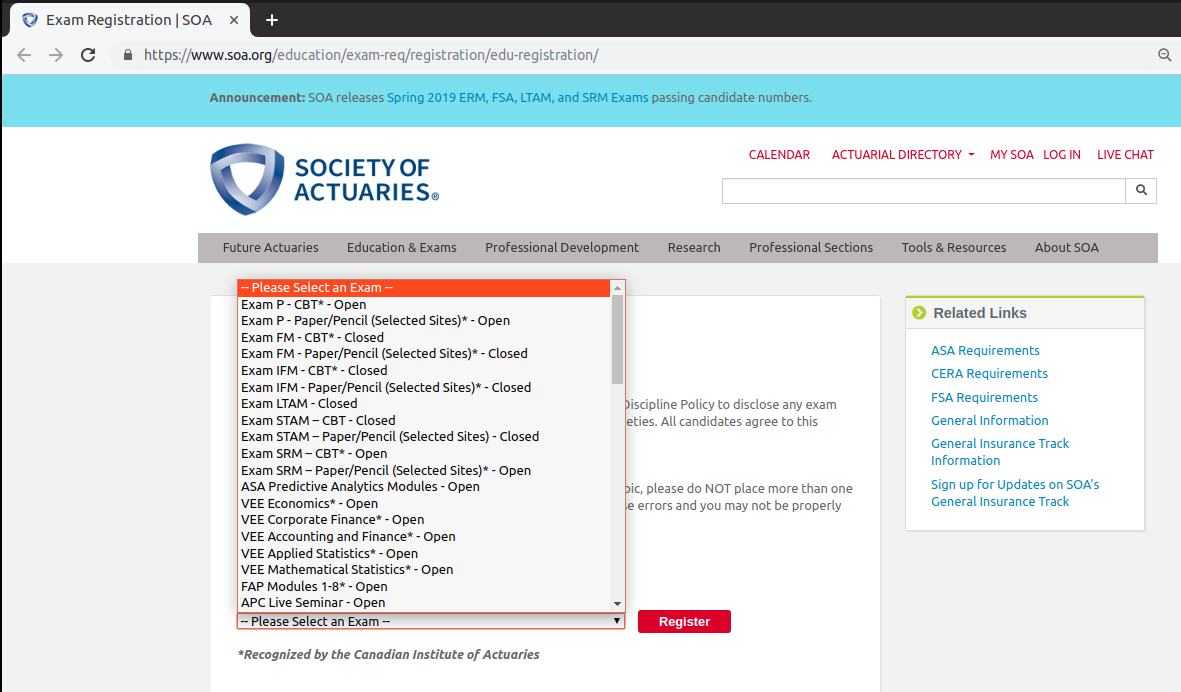Open the CERA Requirements link
Image resolution: width=1181 pixels, height=692 pixels.
(x=989, y=373)
